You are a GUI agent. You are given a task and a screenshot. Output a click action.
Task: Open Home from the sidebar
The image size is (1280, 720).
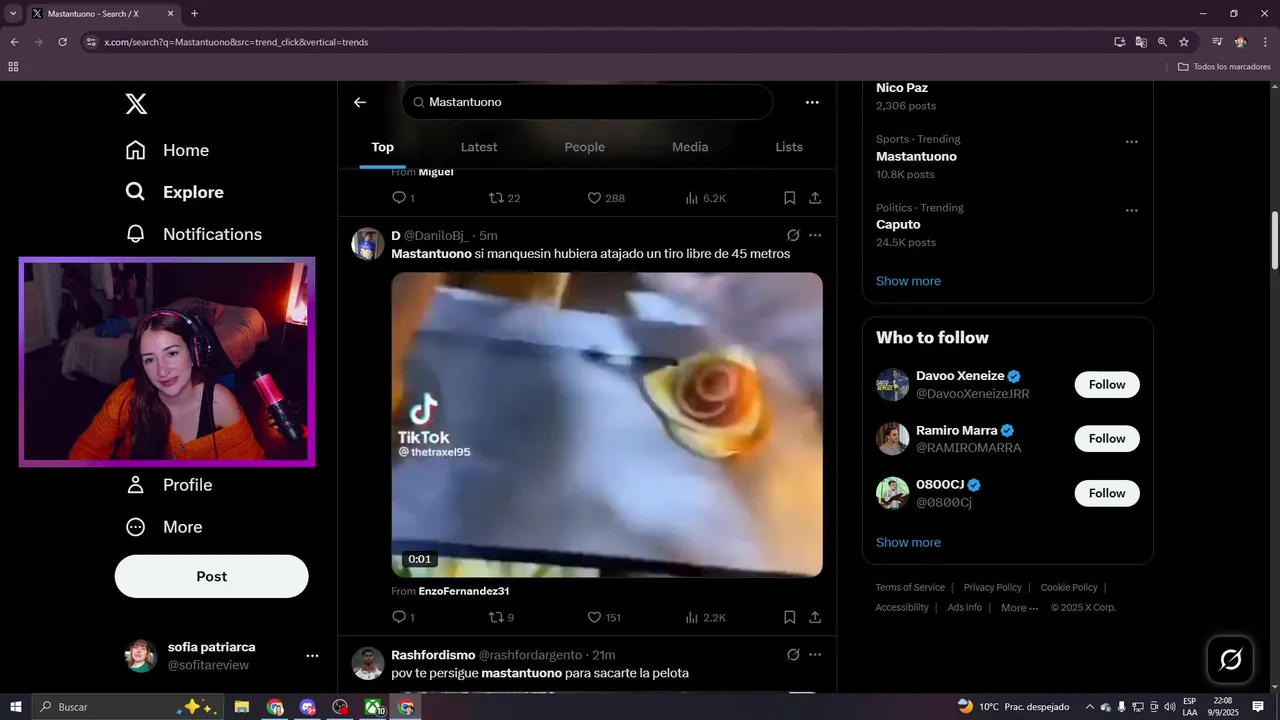tap(167, 150)
